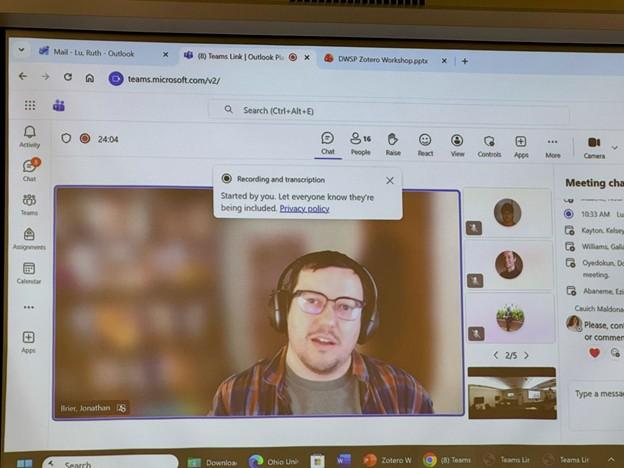Open Apps in the meeting toolbar
624x468 pixels.
click(521, 146)
